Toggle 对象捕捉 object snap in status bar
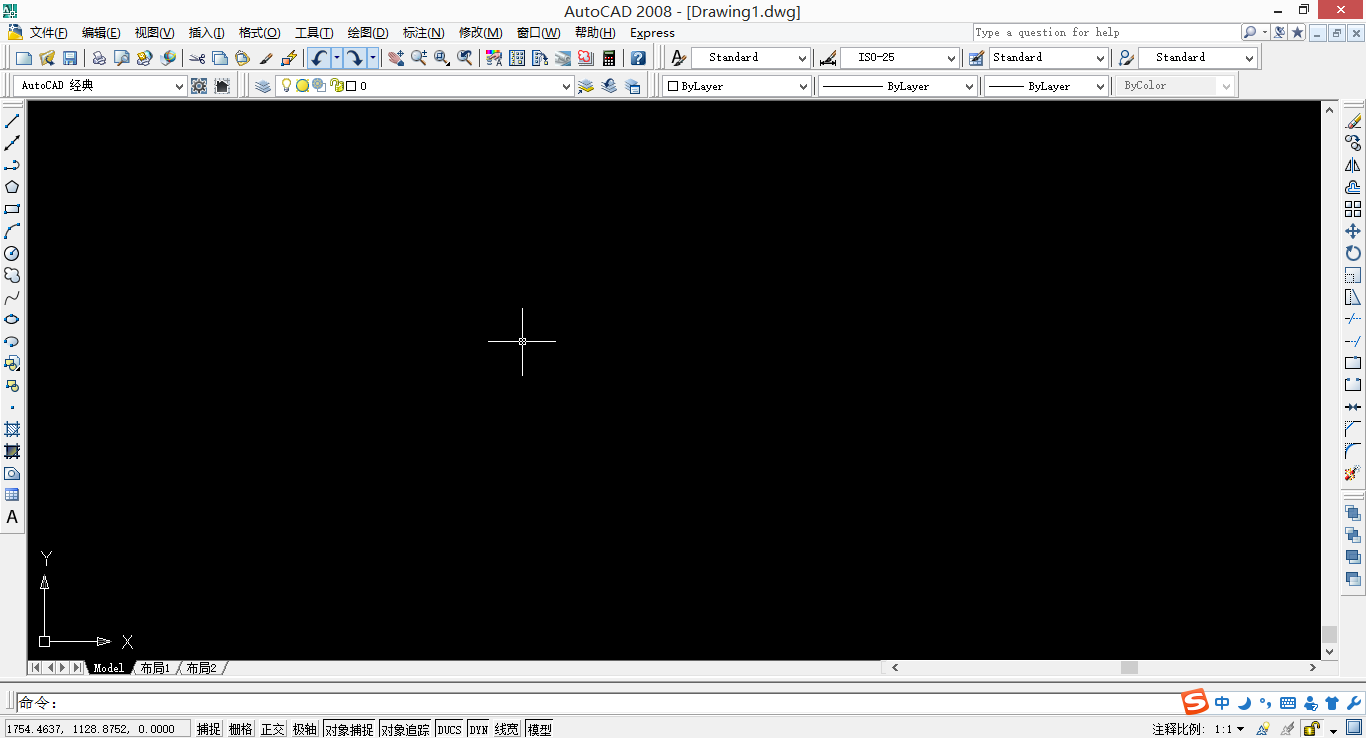Image resolution: width=1366 pixels, height=738 pixels. coord(349,729)
